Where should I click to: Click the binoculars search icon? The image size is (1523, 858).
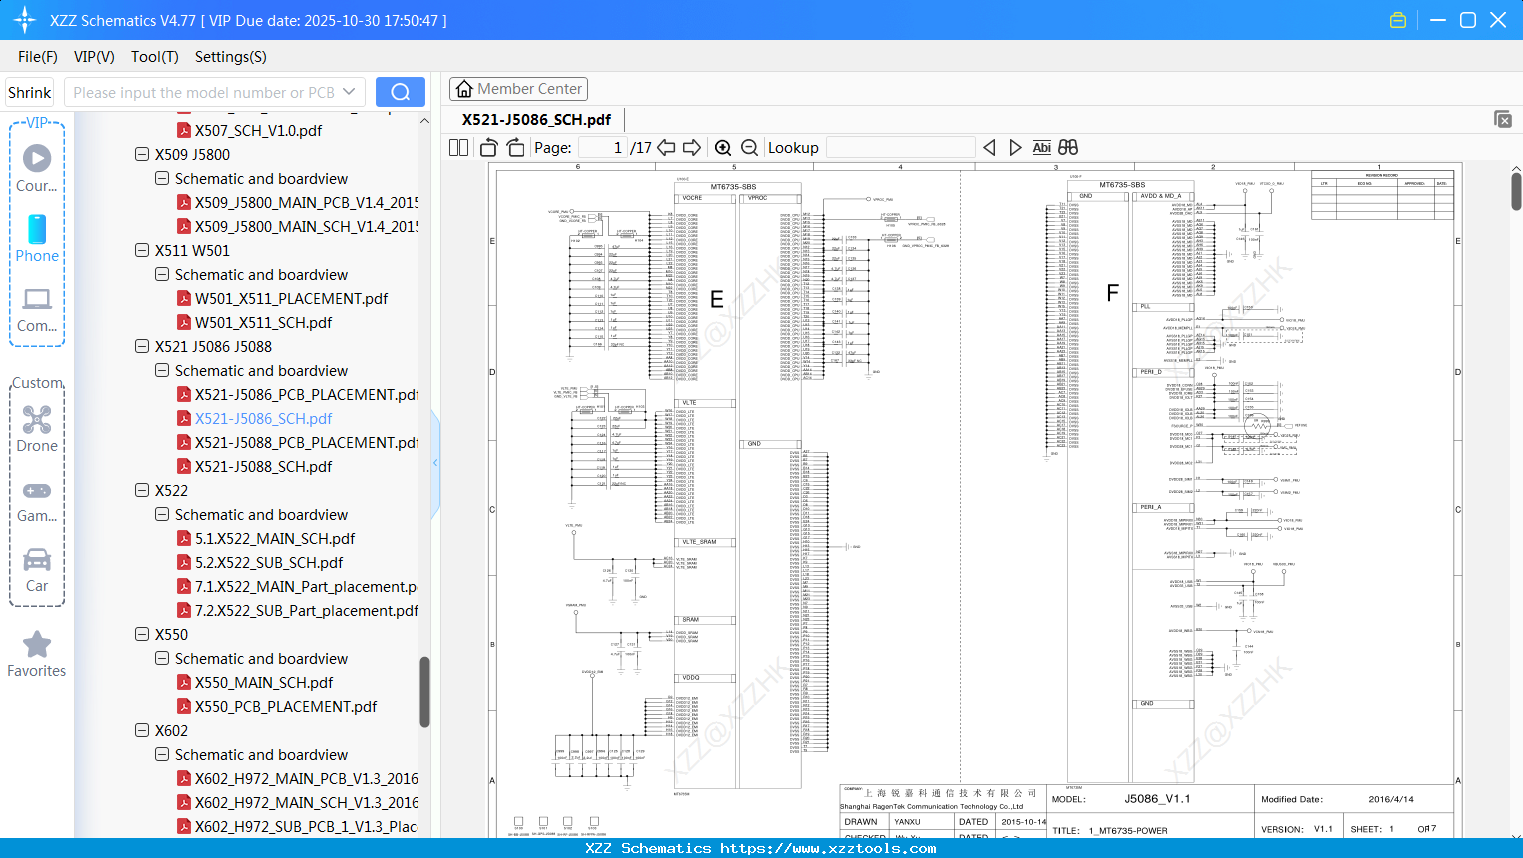(1068, 148)
